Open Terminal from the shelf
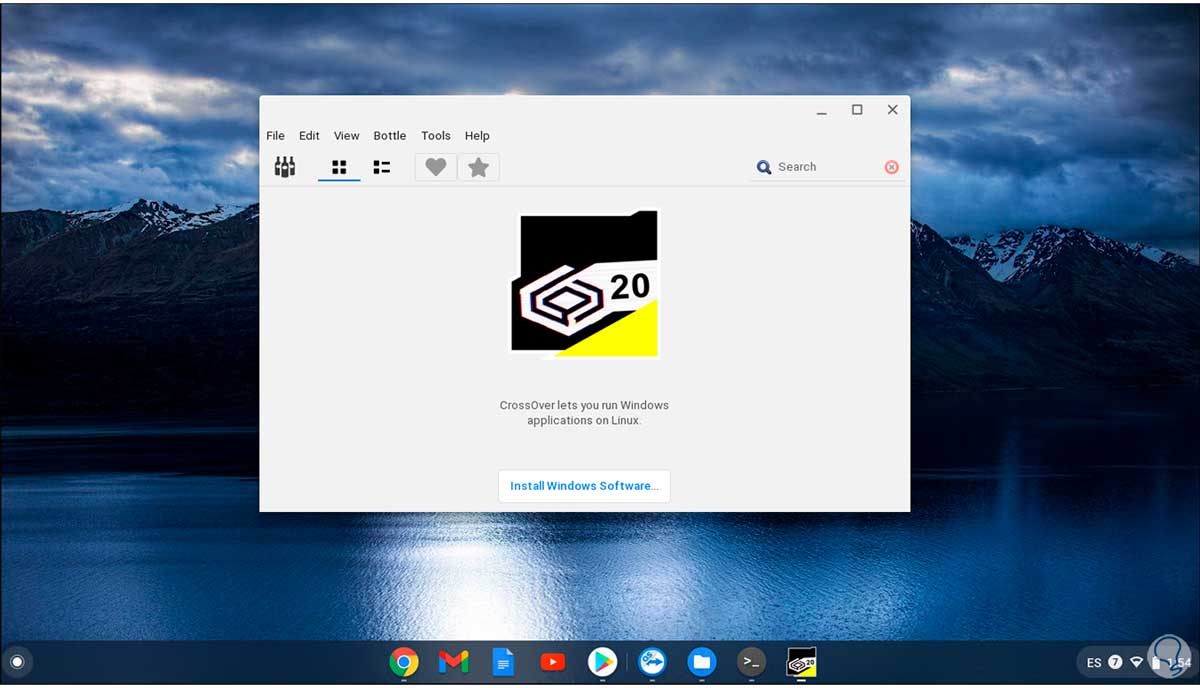Image resolution: width=1200 pixels, height=688 pixels. pos(751,662)
